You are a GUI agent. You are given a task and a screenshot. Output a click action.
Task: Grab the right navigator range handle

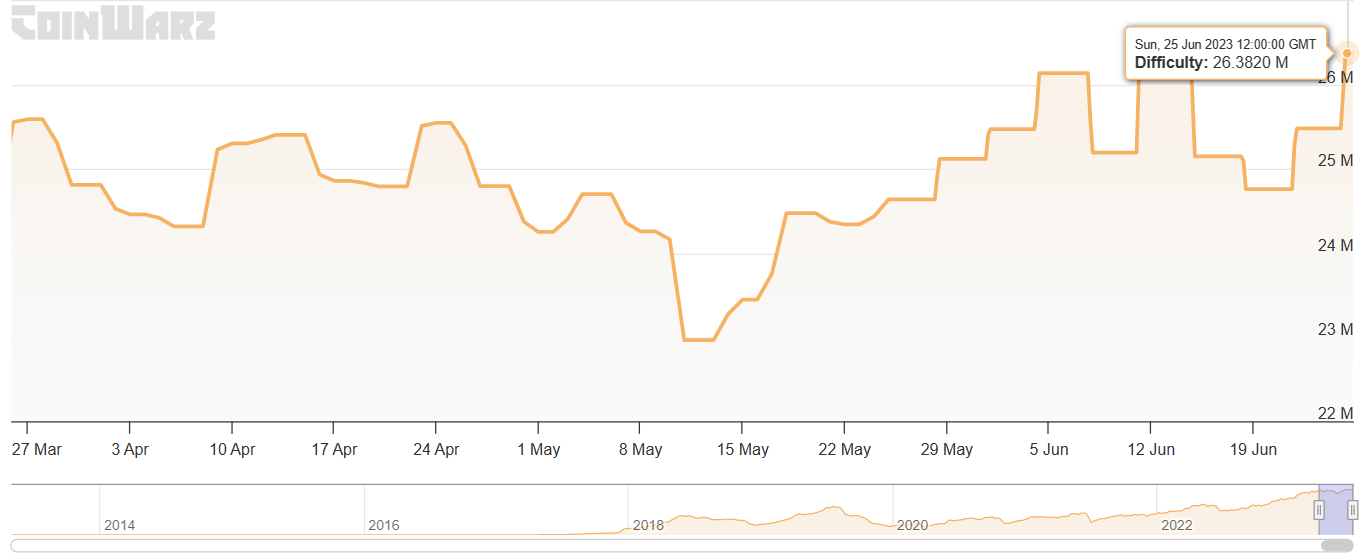point(1352,510)
